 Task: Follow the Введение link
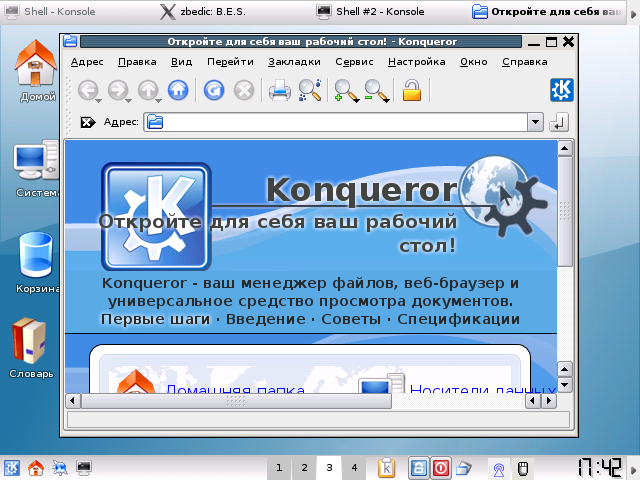(x=266, y=319)
